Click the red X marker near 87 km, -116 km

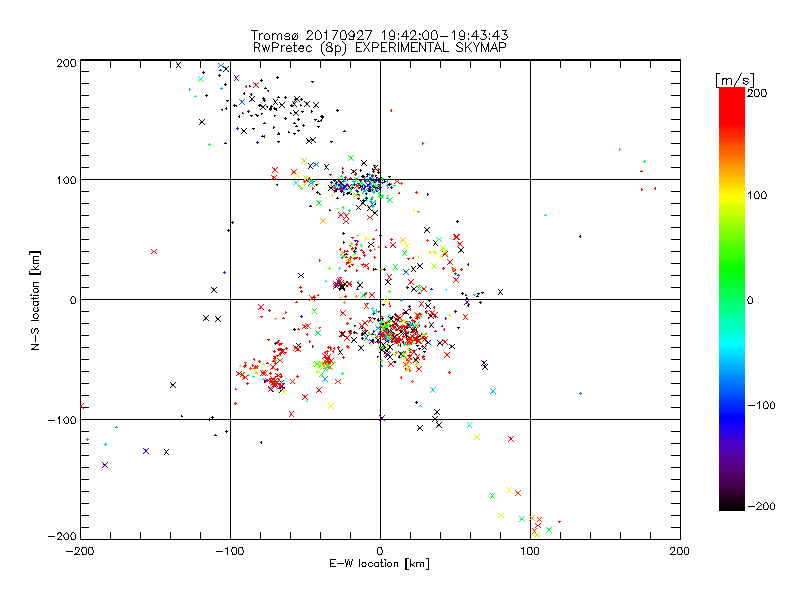tap(511, 439)
